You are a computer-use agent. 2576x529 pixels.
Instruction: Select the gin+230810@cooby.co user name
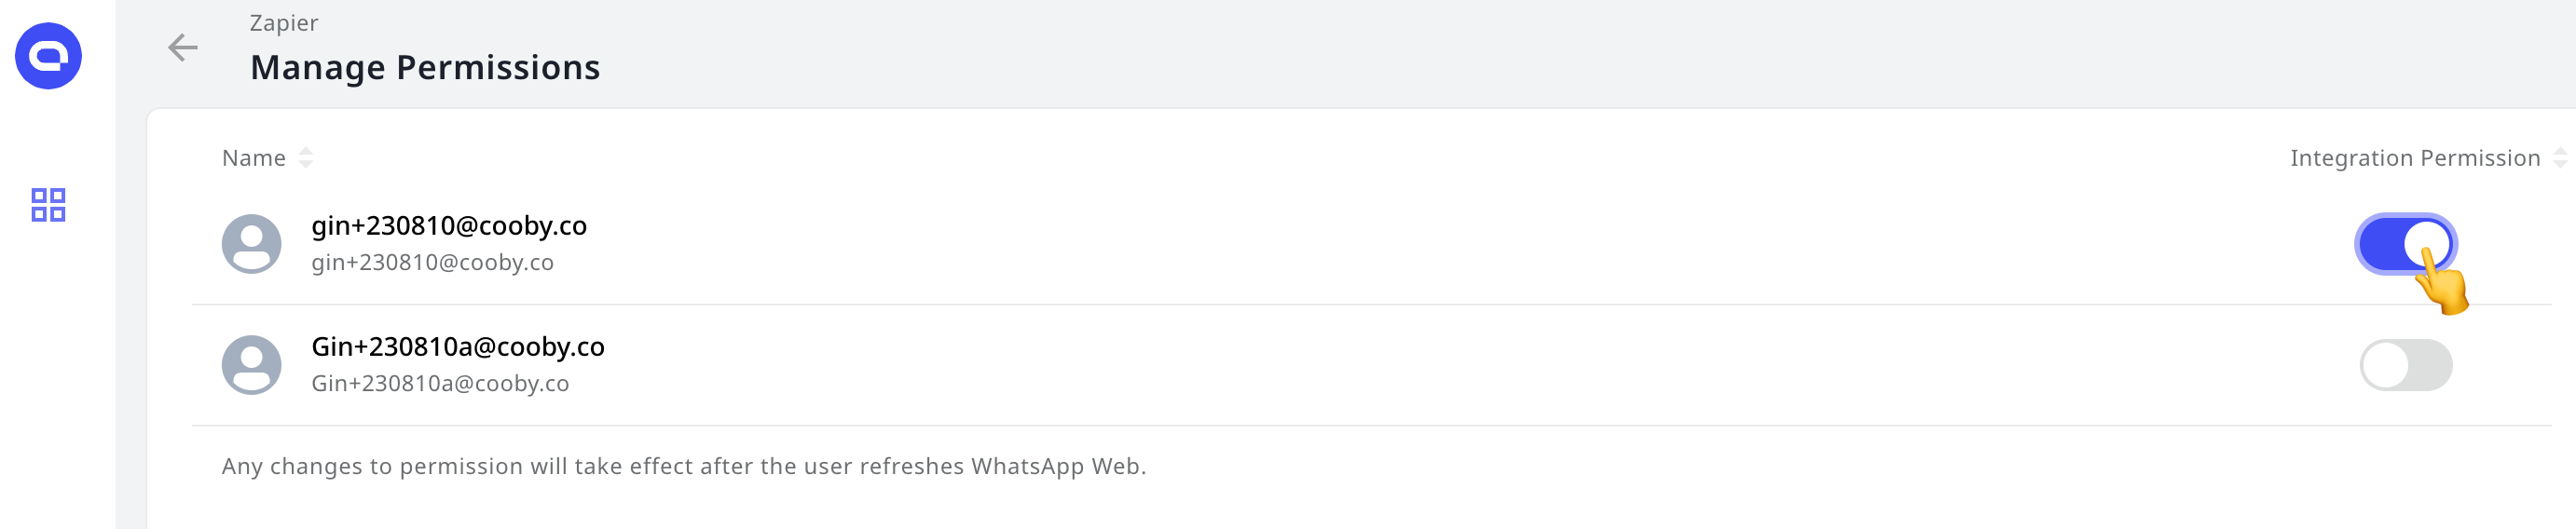449,226
